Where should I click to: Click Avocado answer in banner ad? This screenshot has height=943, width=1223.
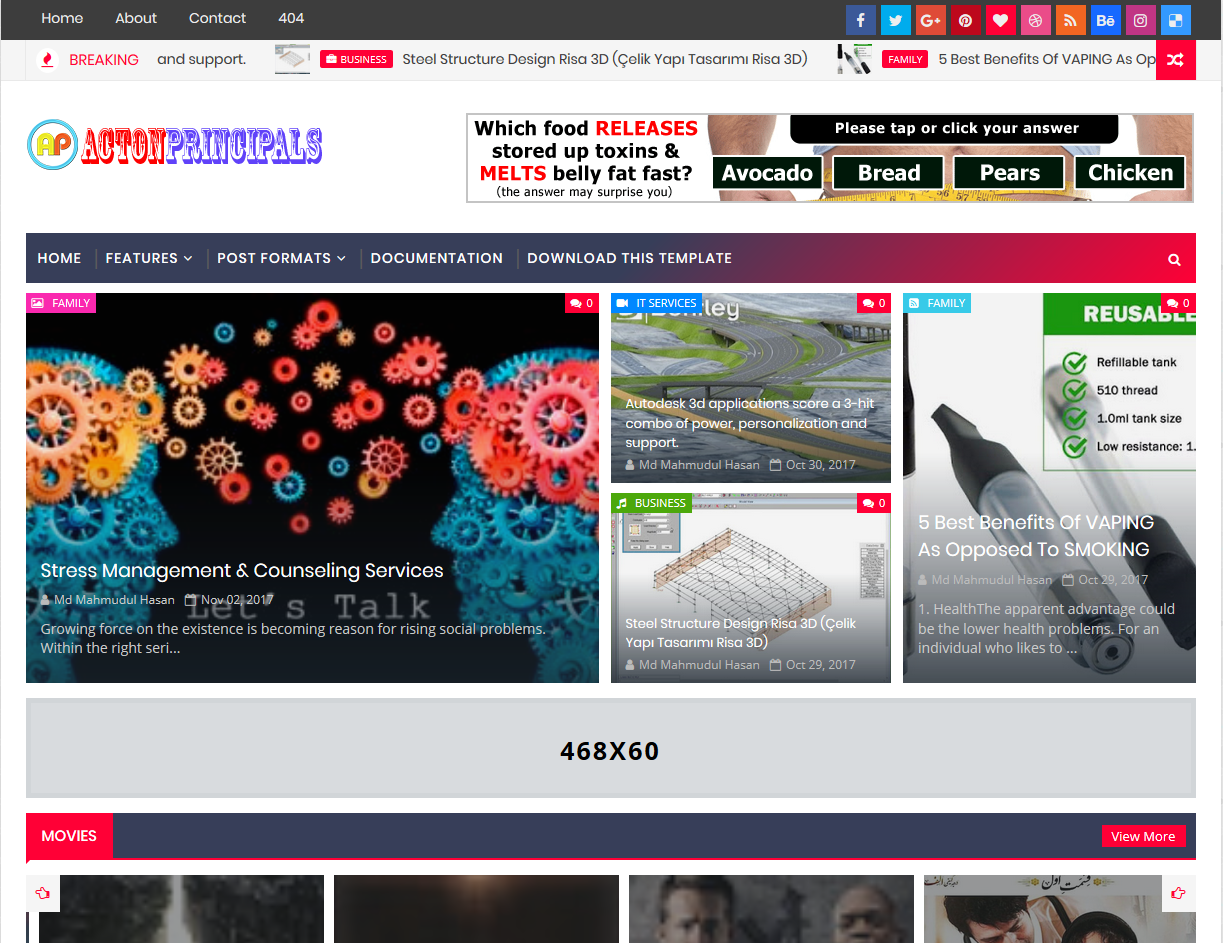click(x=767, y=173)
